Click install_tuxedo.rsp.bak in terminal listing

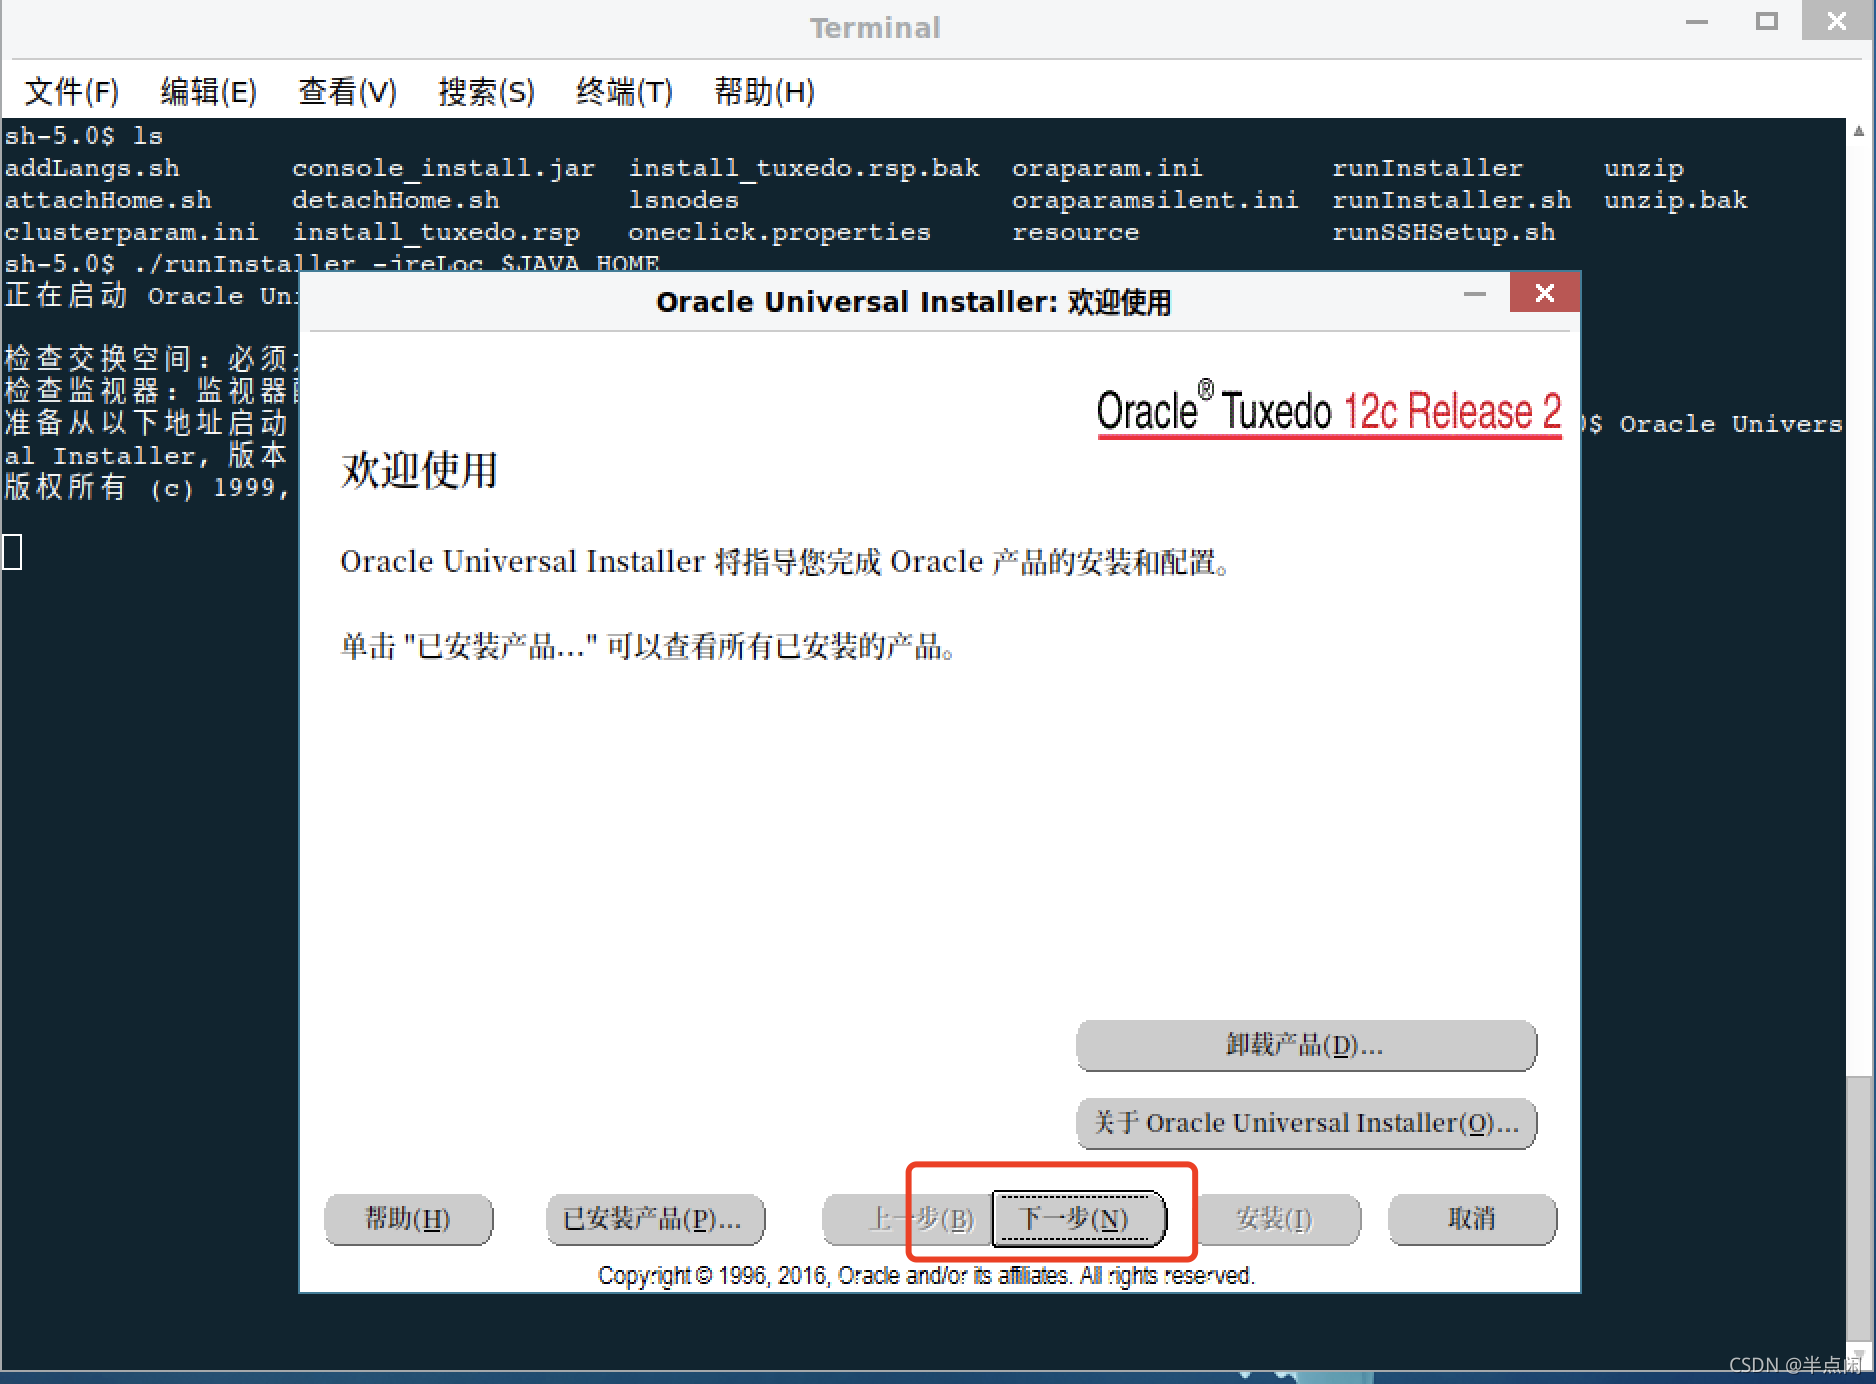pos(804,168)
